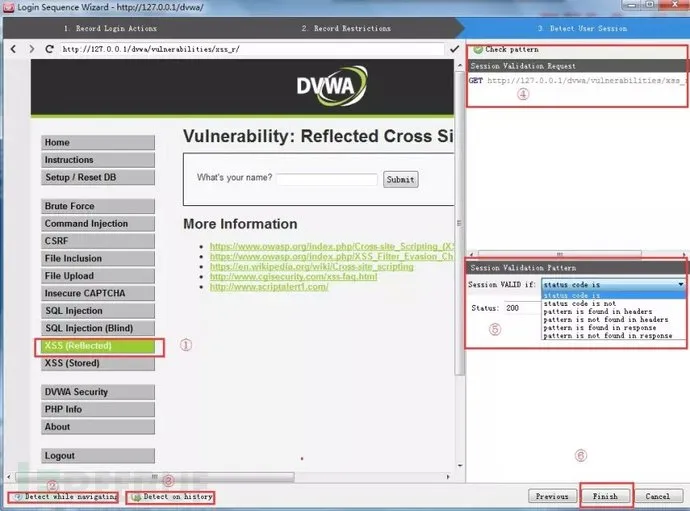Image resolution: width=690 pixels, height=511 pixels.
Task: Click the browser vertical scrollbar down arrow
Action: [460, 466]
